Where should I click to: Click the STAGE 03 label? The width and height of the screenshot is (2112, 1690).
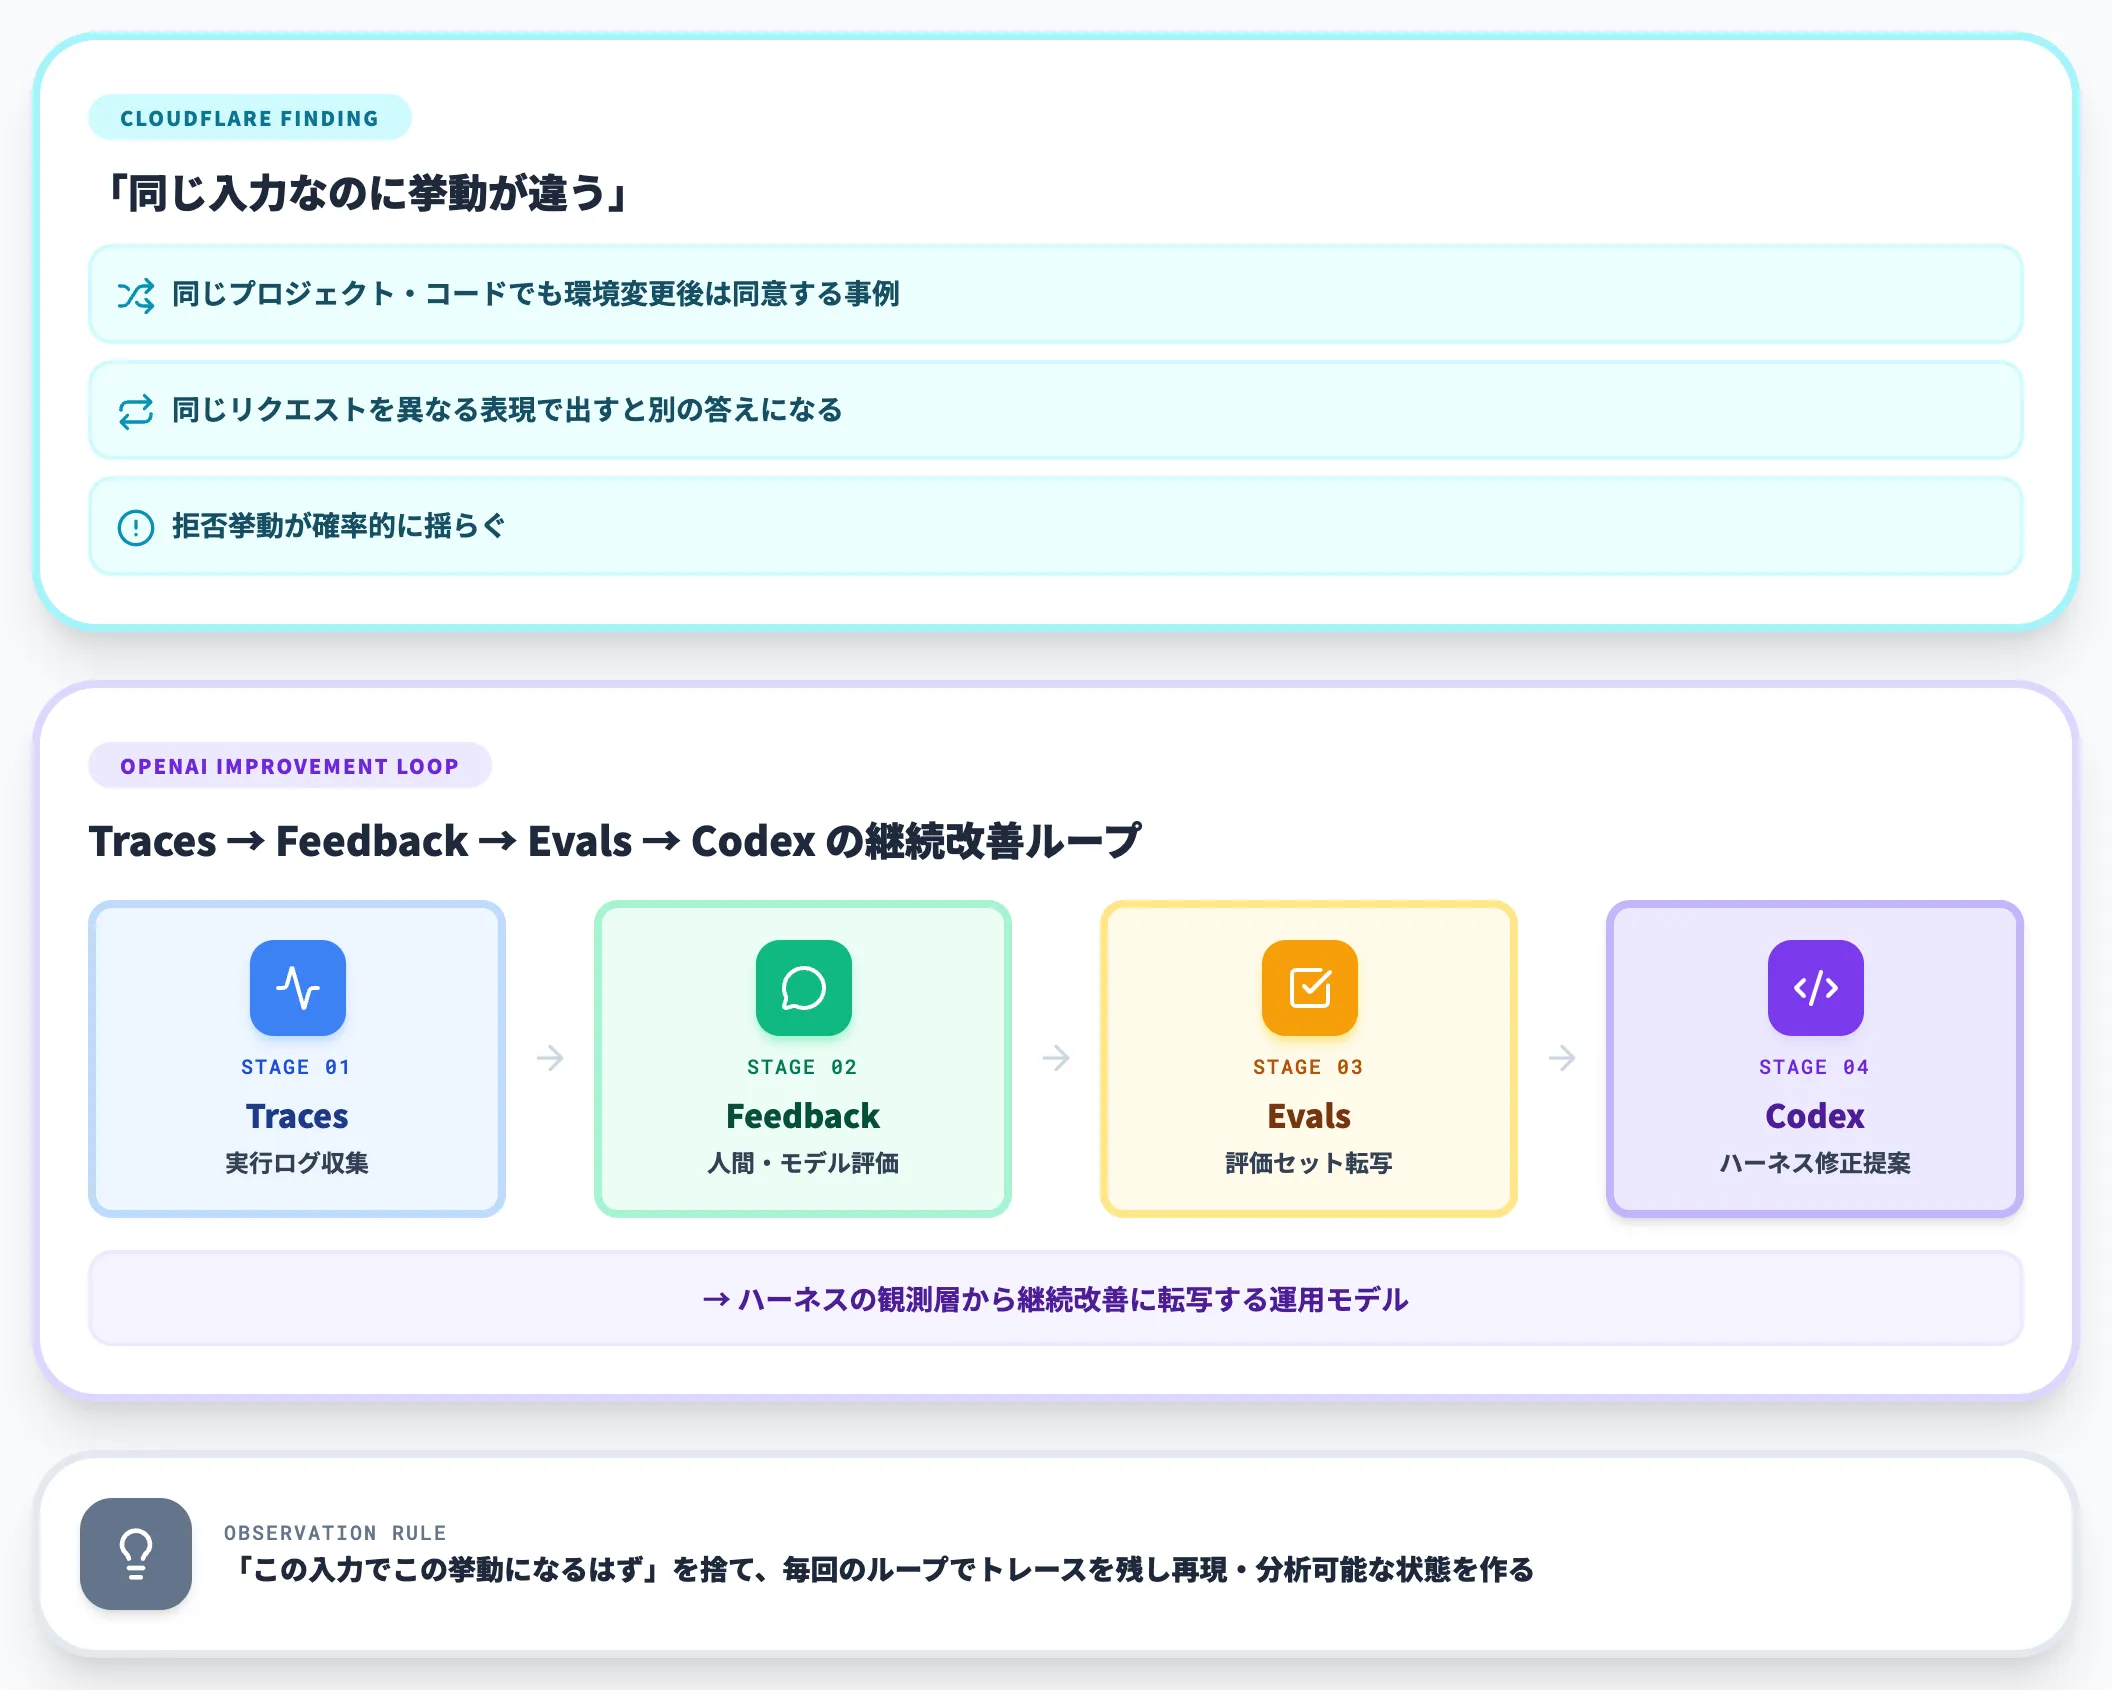pyautogui.click(x=1309, y=1067)
